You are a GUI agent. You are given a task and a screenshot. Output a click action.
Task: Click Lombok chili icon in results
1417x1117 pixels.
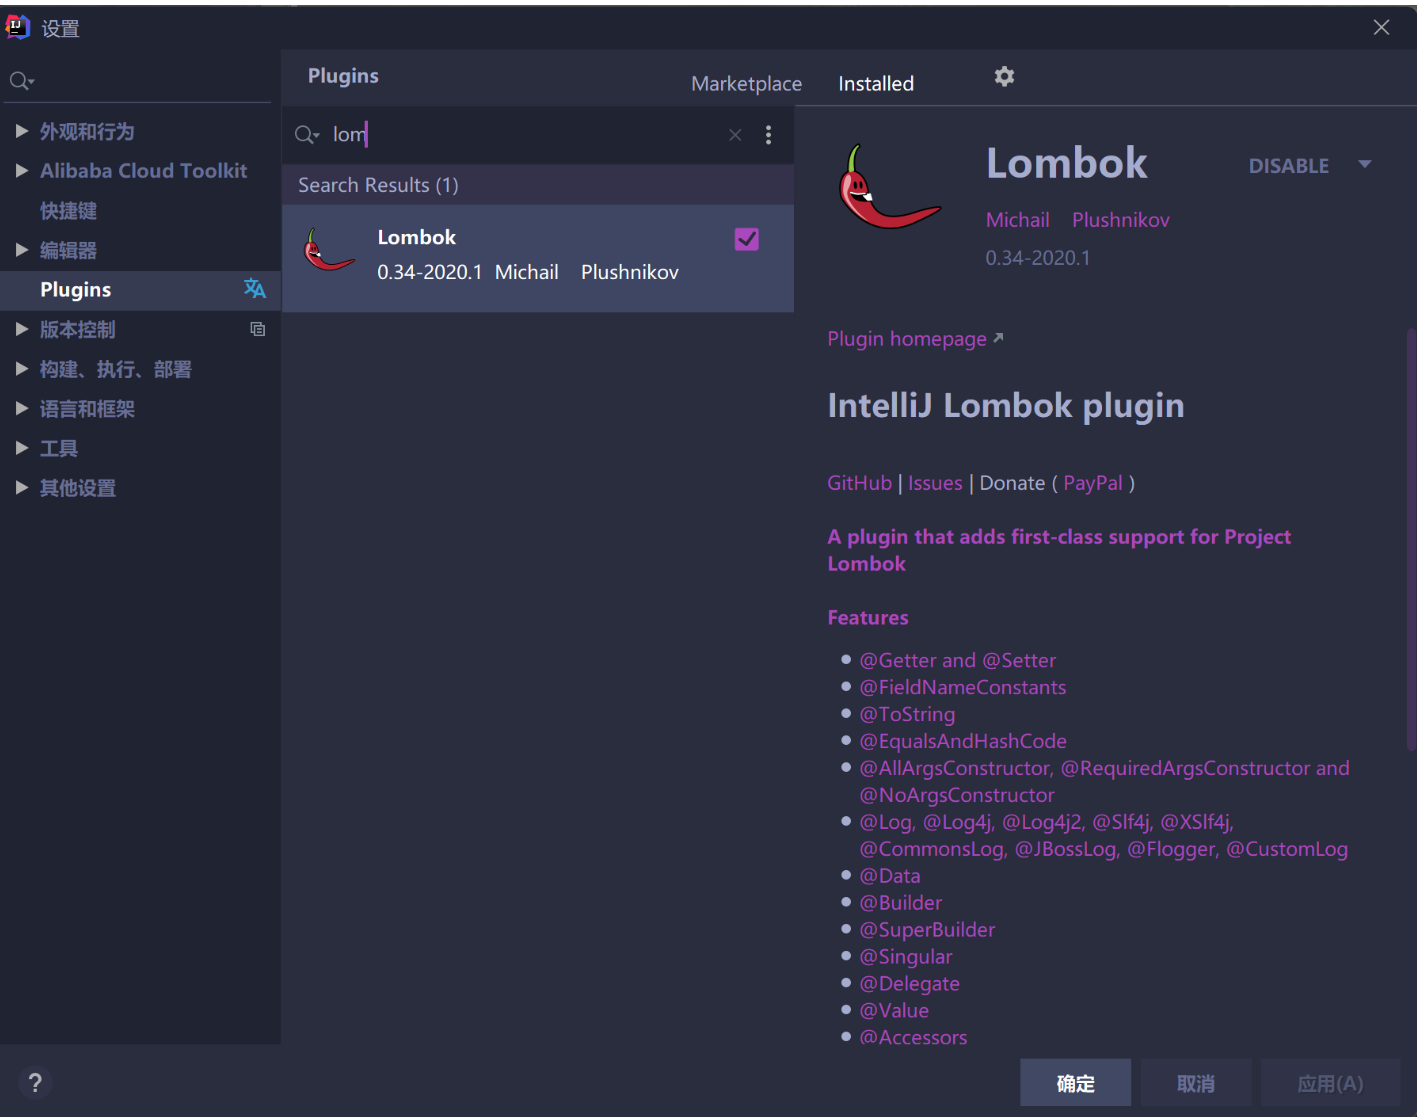point(329,250)
